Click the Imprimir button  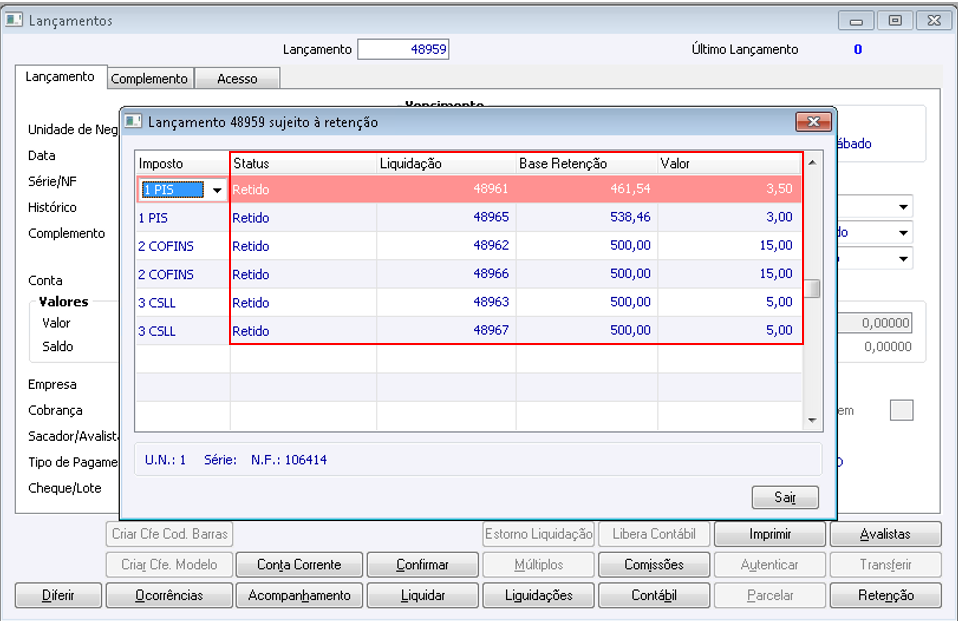coord(769,534)
